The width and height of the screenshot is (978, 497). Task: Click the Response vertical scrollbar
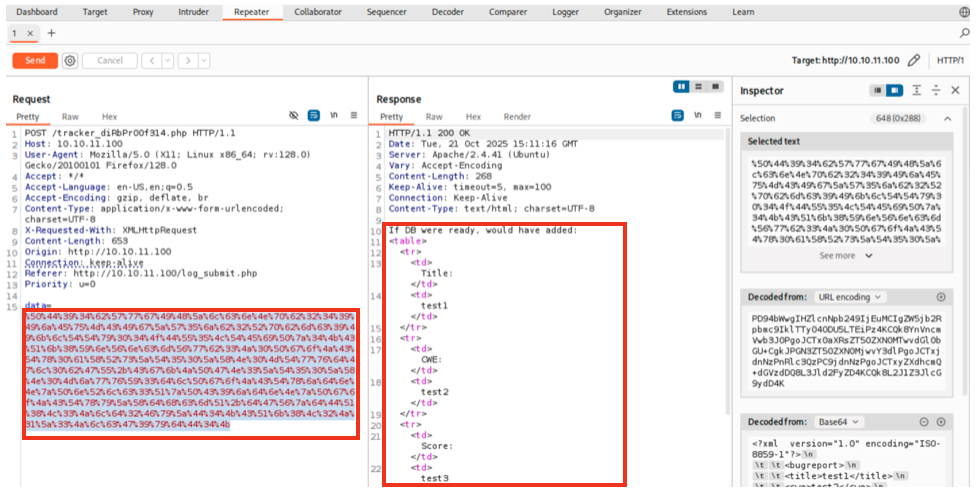click(x=727, y=271)
